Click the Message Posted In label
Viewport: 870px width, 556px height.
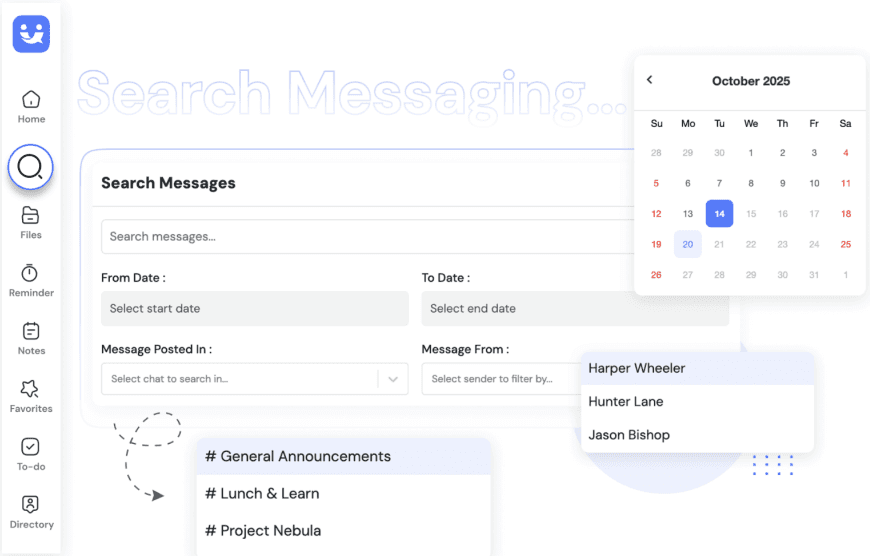[x=156, y=349]
